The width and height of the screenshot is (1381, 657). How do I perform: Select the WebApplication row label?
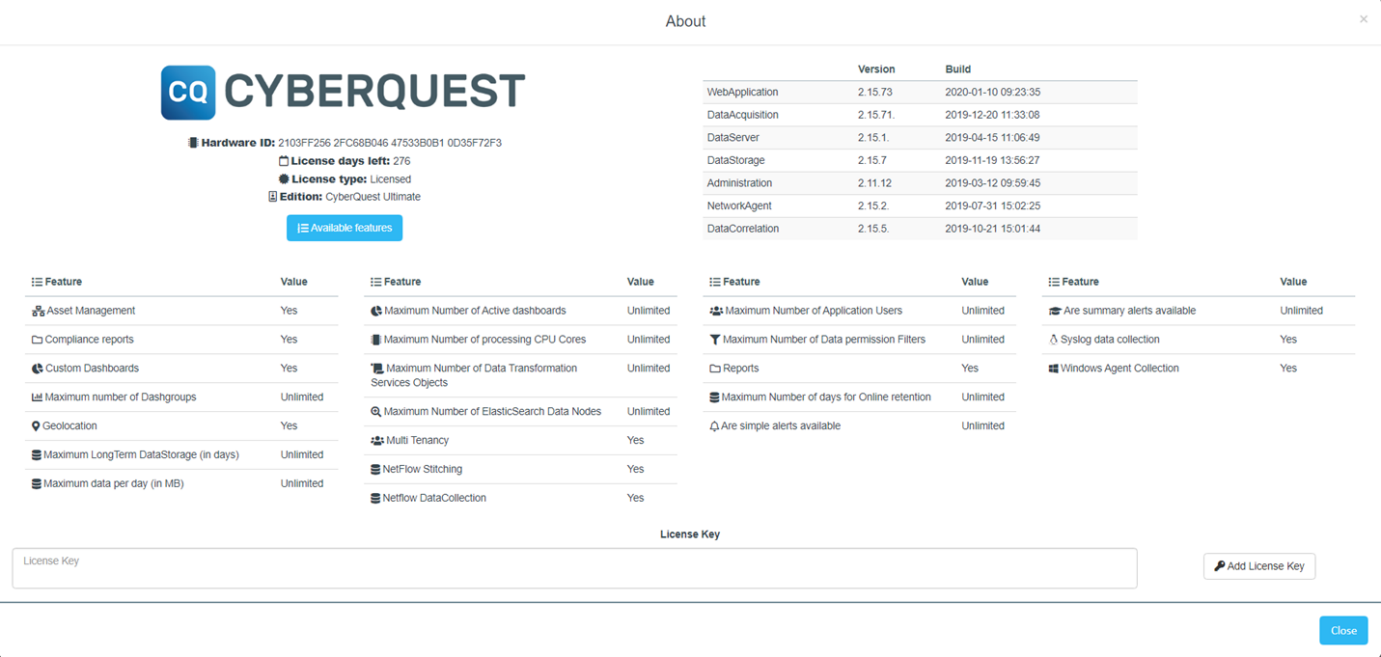pyautogui.click(x=742, y=92)
